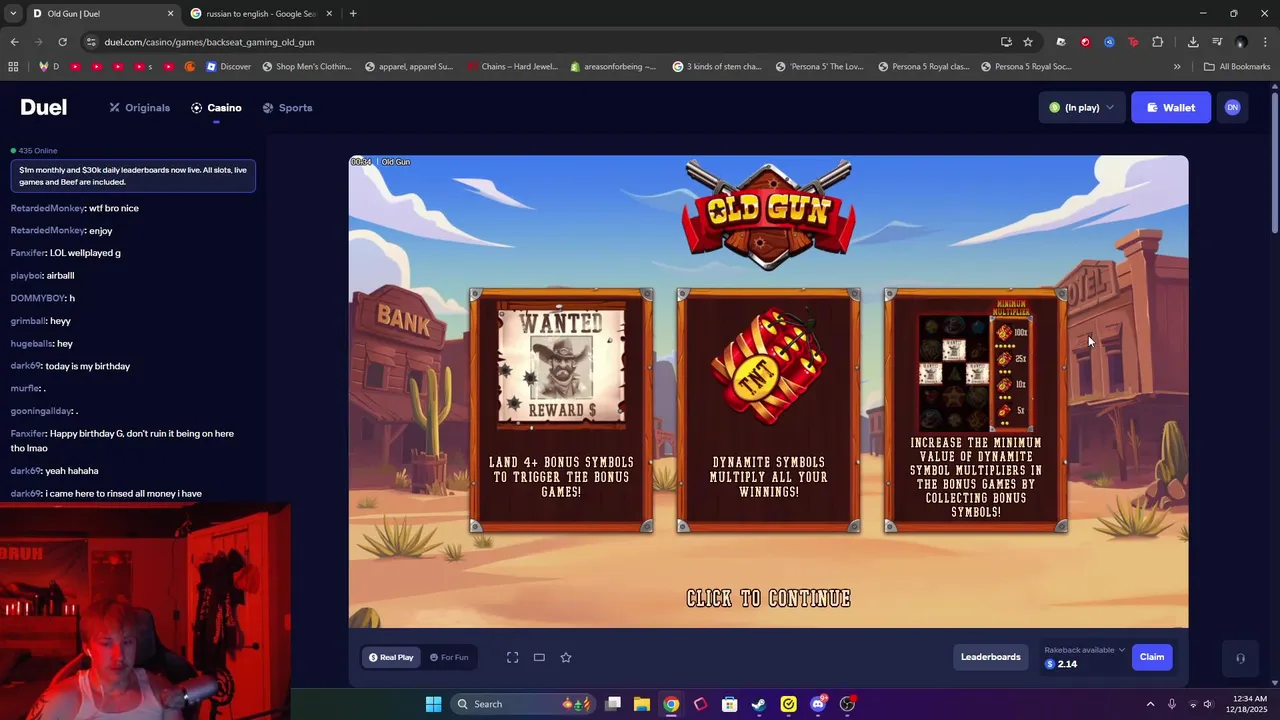Open Discord from the taskbar
Screen dimensions: 1280x720
pyautogui.click(x=818, y=704)
